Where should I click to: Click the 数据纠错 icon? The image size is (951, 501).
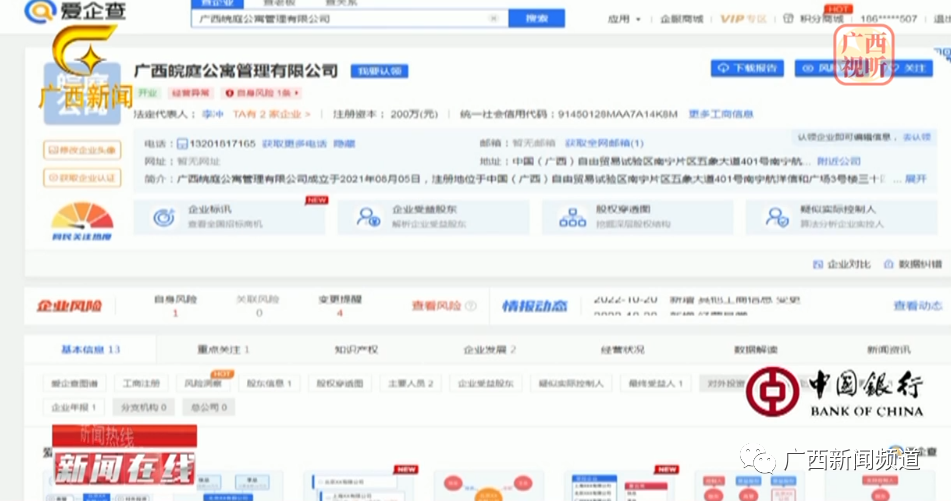click(x=889, y=264)
